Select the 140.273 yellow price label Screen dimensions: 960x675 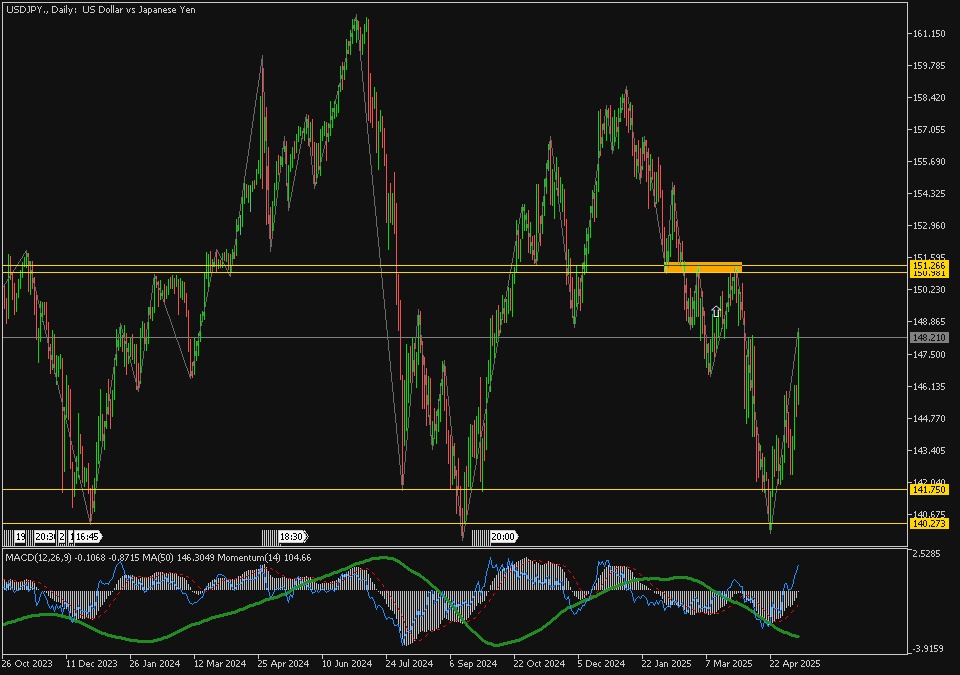click(x=929, y=523)
